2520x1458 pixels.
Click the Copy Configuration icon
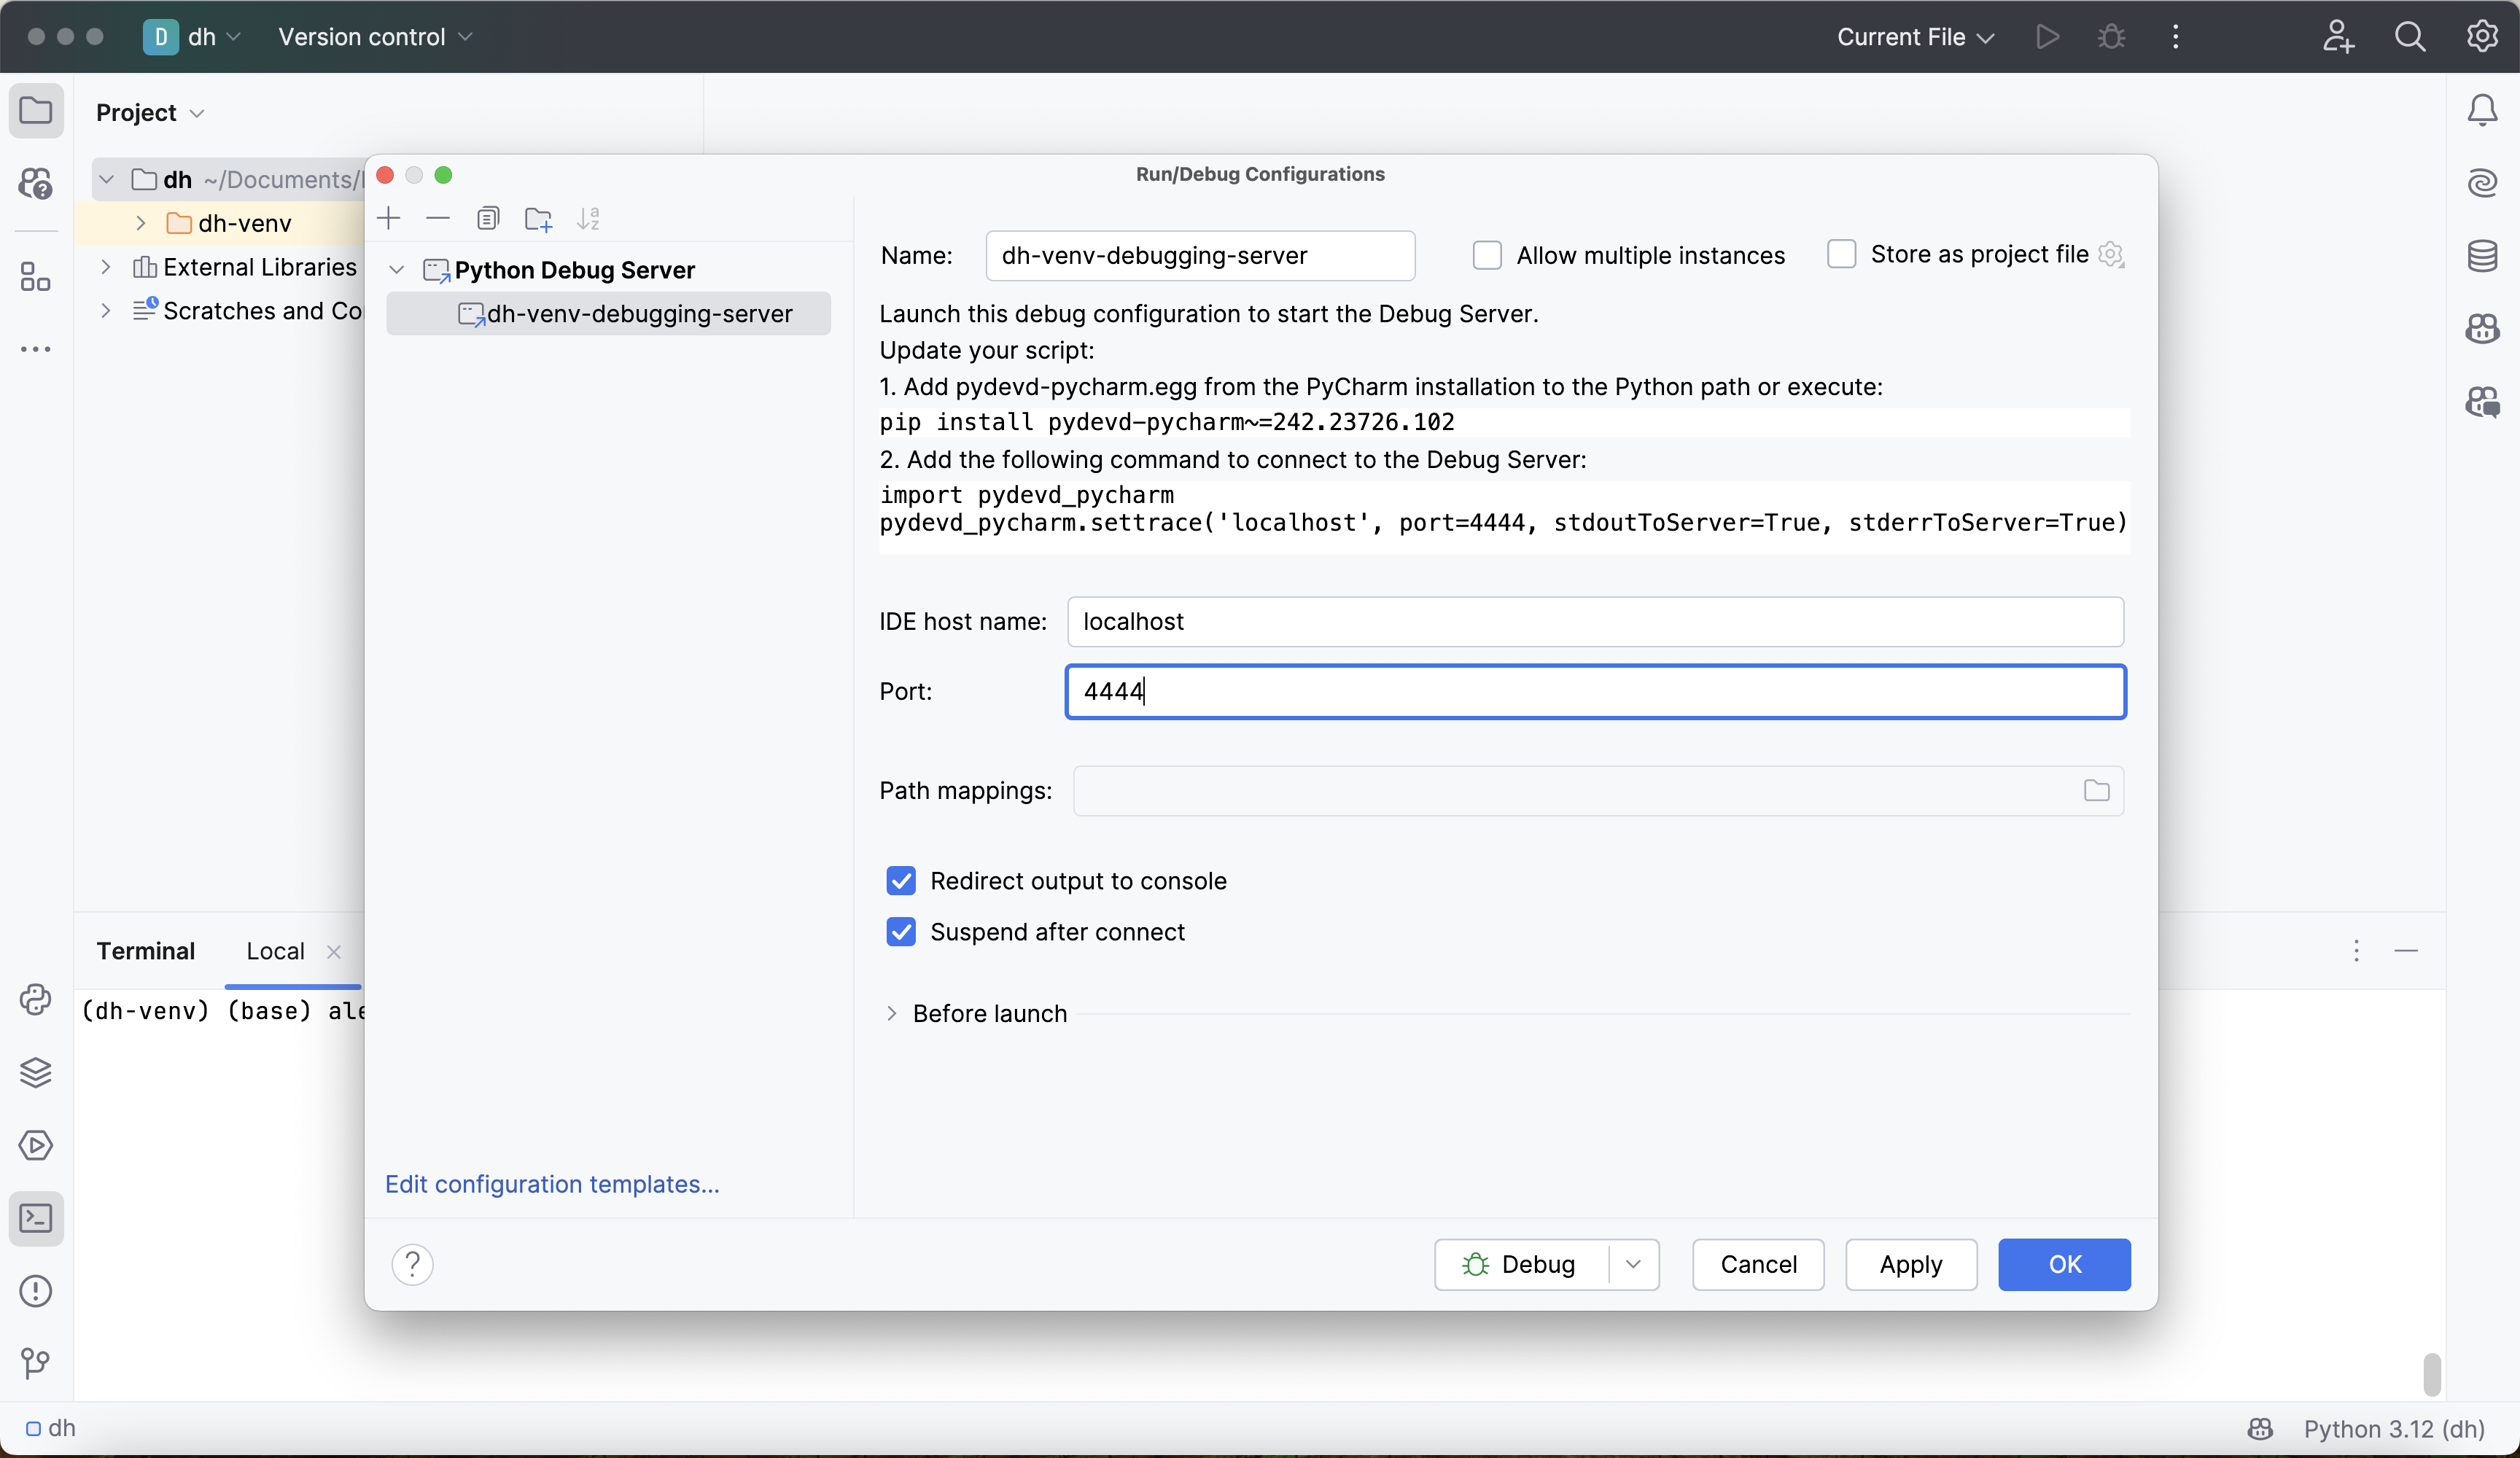coord(488,218)
